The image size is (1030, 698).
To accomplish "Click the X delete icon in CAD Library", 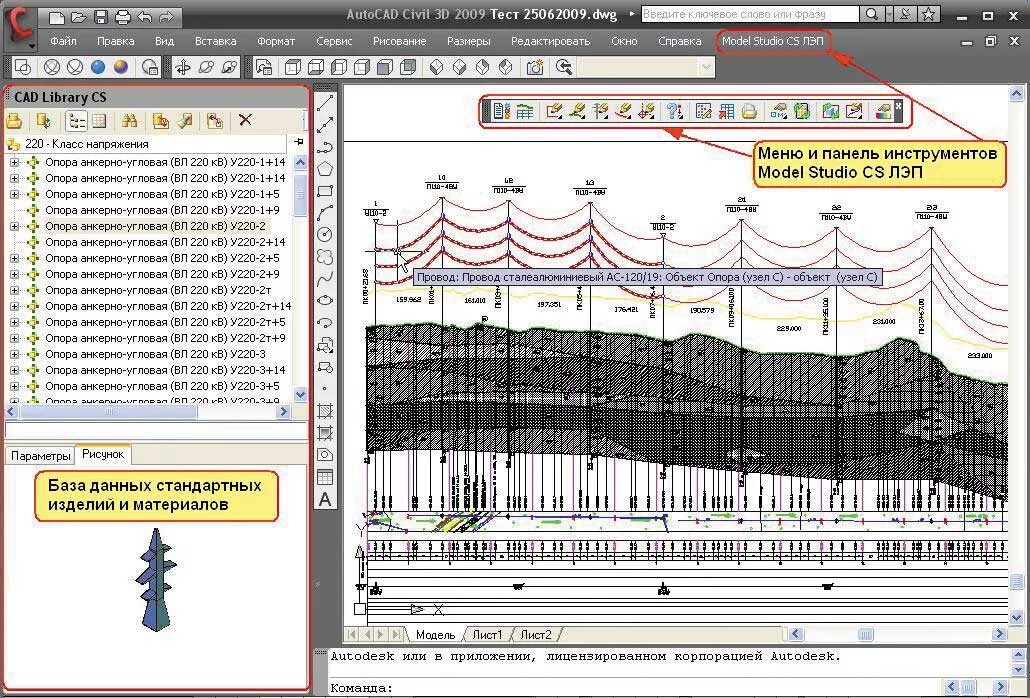I will tap(245, 120).
